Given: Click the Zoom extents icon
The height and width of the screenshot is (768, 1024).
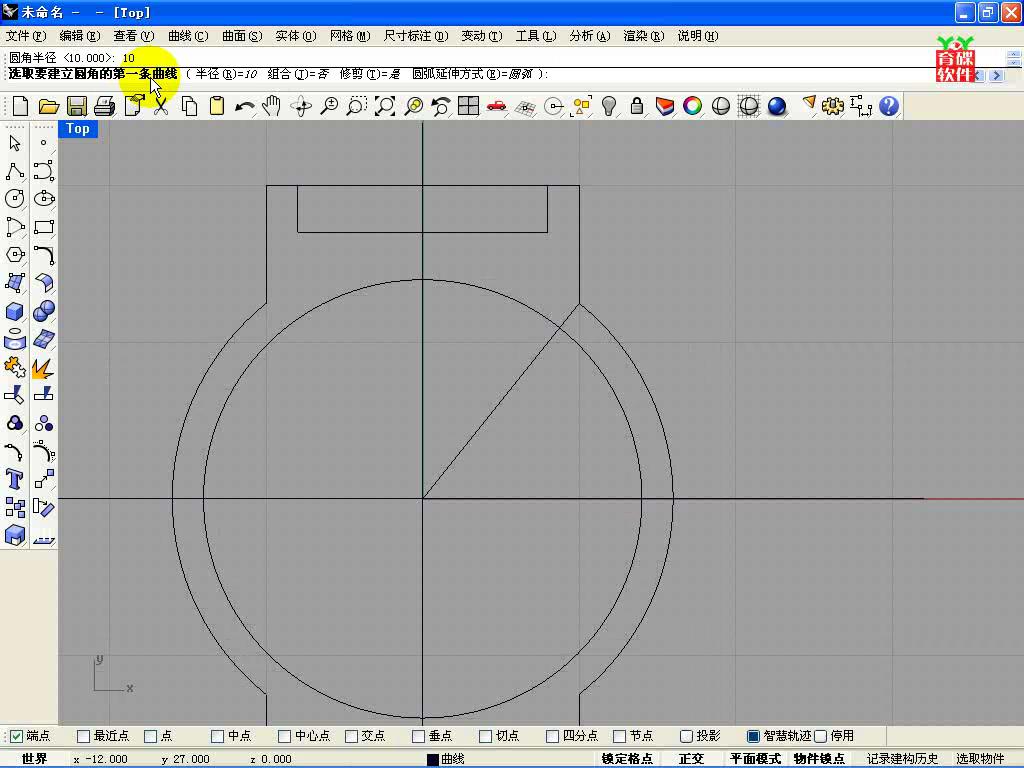Looking at the screenshot, I should click(385, 106).
